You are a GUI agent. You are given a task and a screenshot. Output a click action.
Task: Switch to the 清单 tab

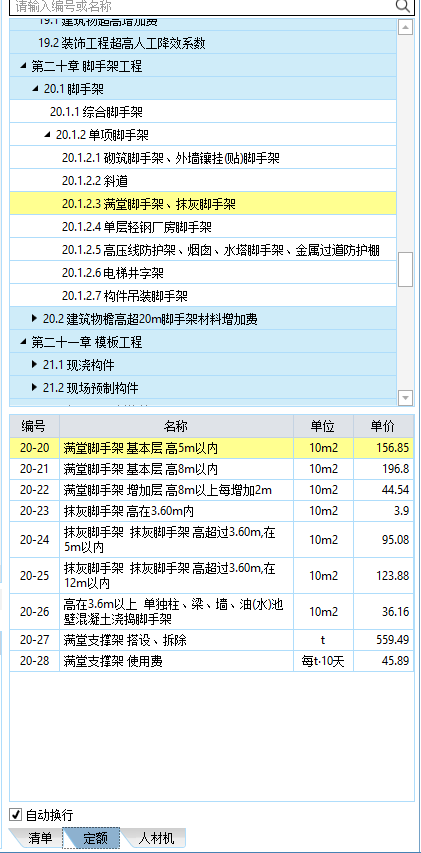click(x=39, y=838)
